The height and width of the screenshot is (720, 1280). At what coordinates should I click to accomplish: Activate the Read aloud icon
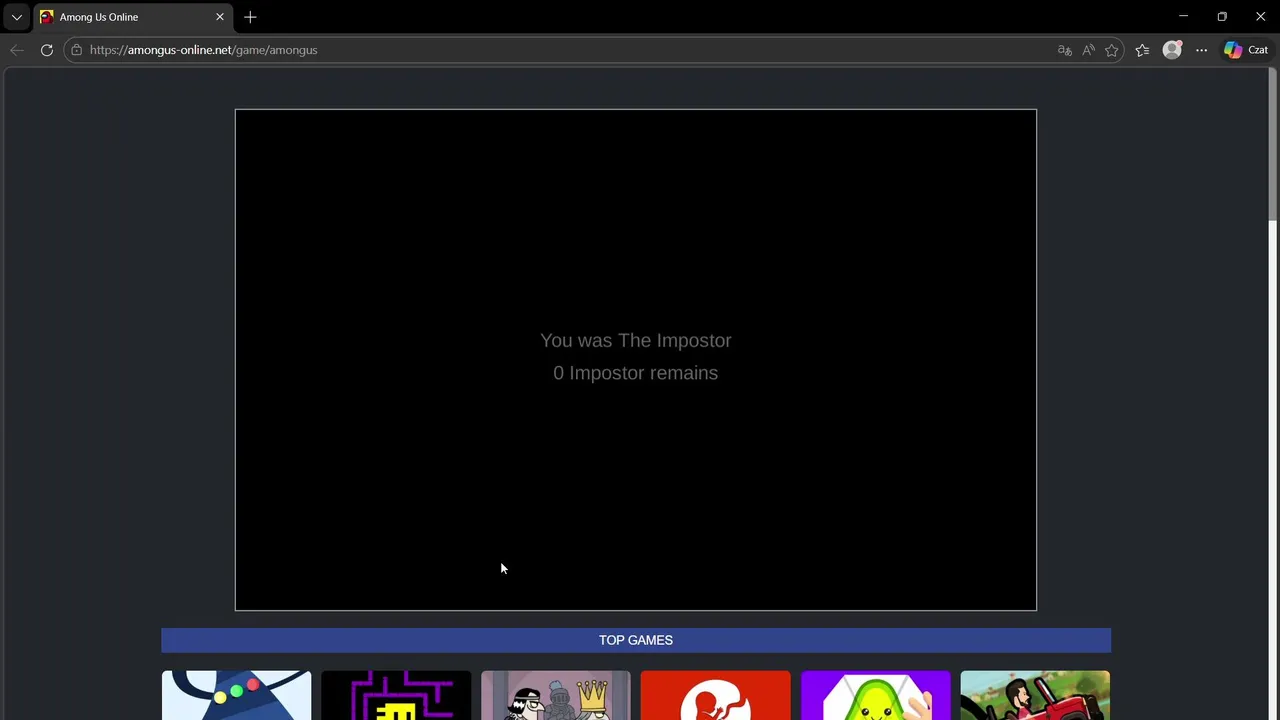coord(1088,50)
